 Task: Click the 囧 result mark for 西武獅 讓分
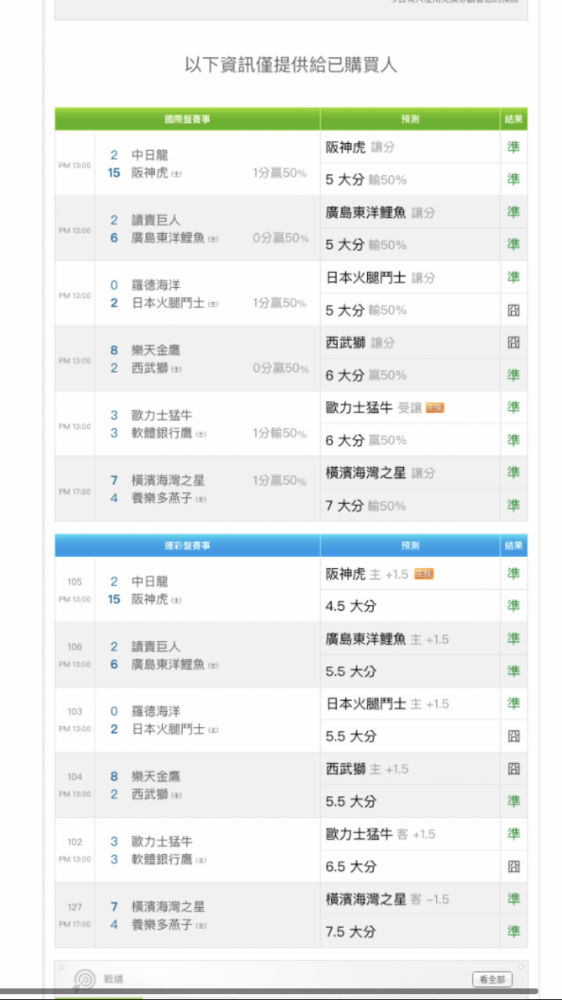pyautogui.click(x=514, y=342)
